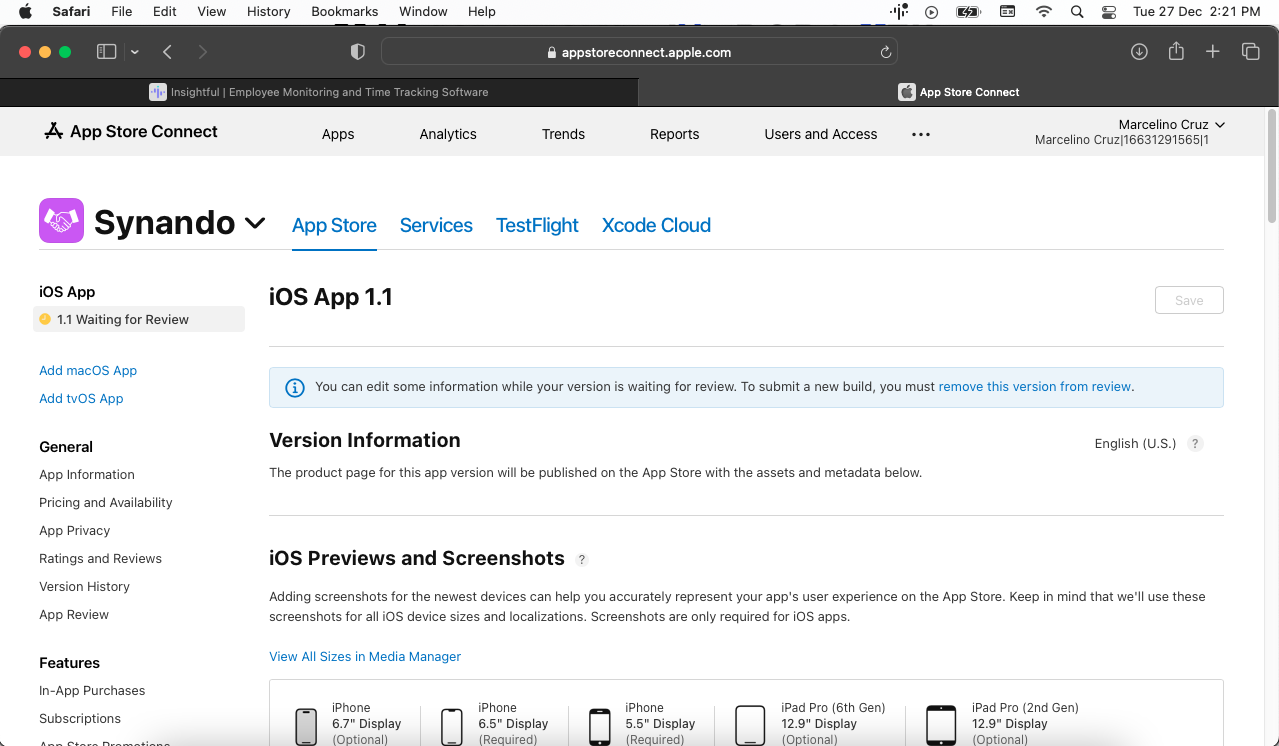
Task: Select the App Store tab
Action: (x=334, y=226)
